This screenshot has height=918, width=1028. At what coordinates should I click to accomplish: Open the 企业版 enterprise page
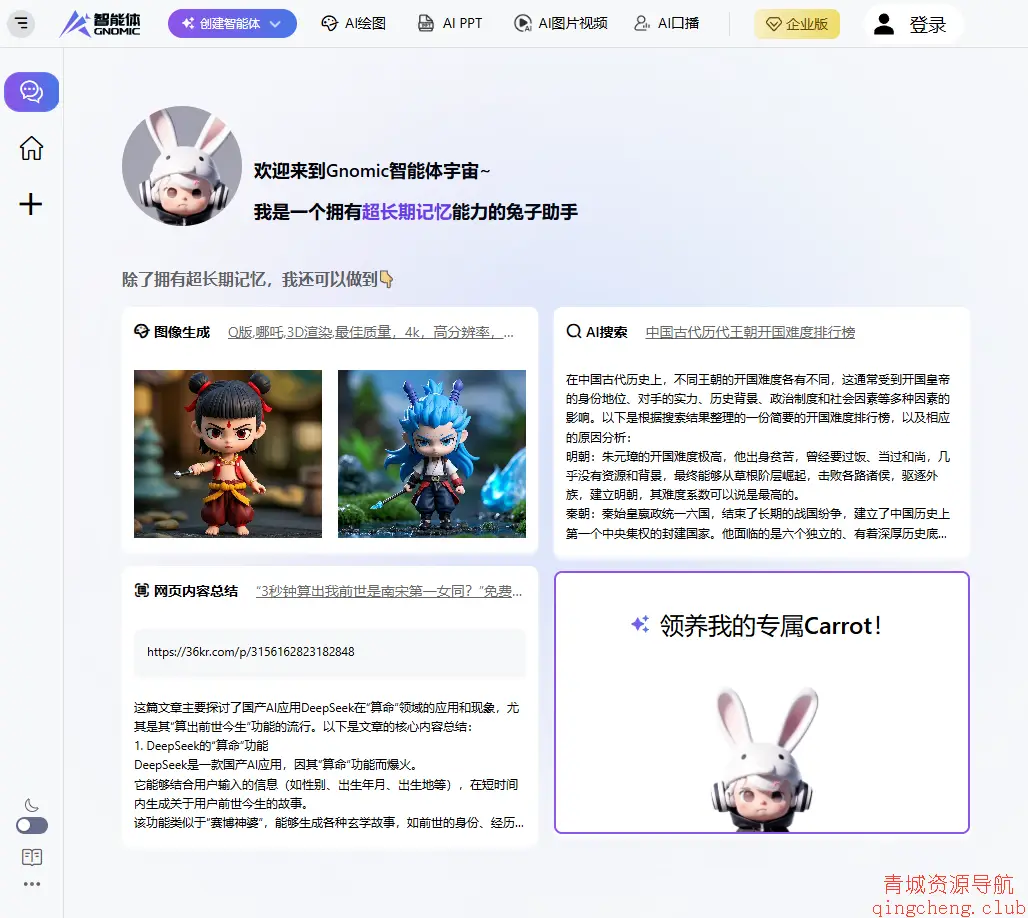click(797, 24)
